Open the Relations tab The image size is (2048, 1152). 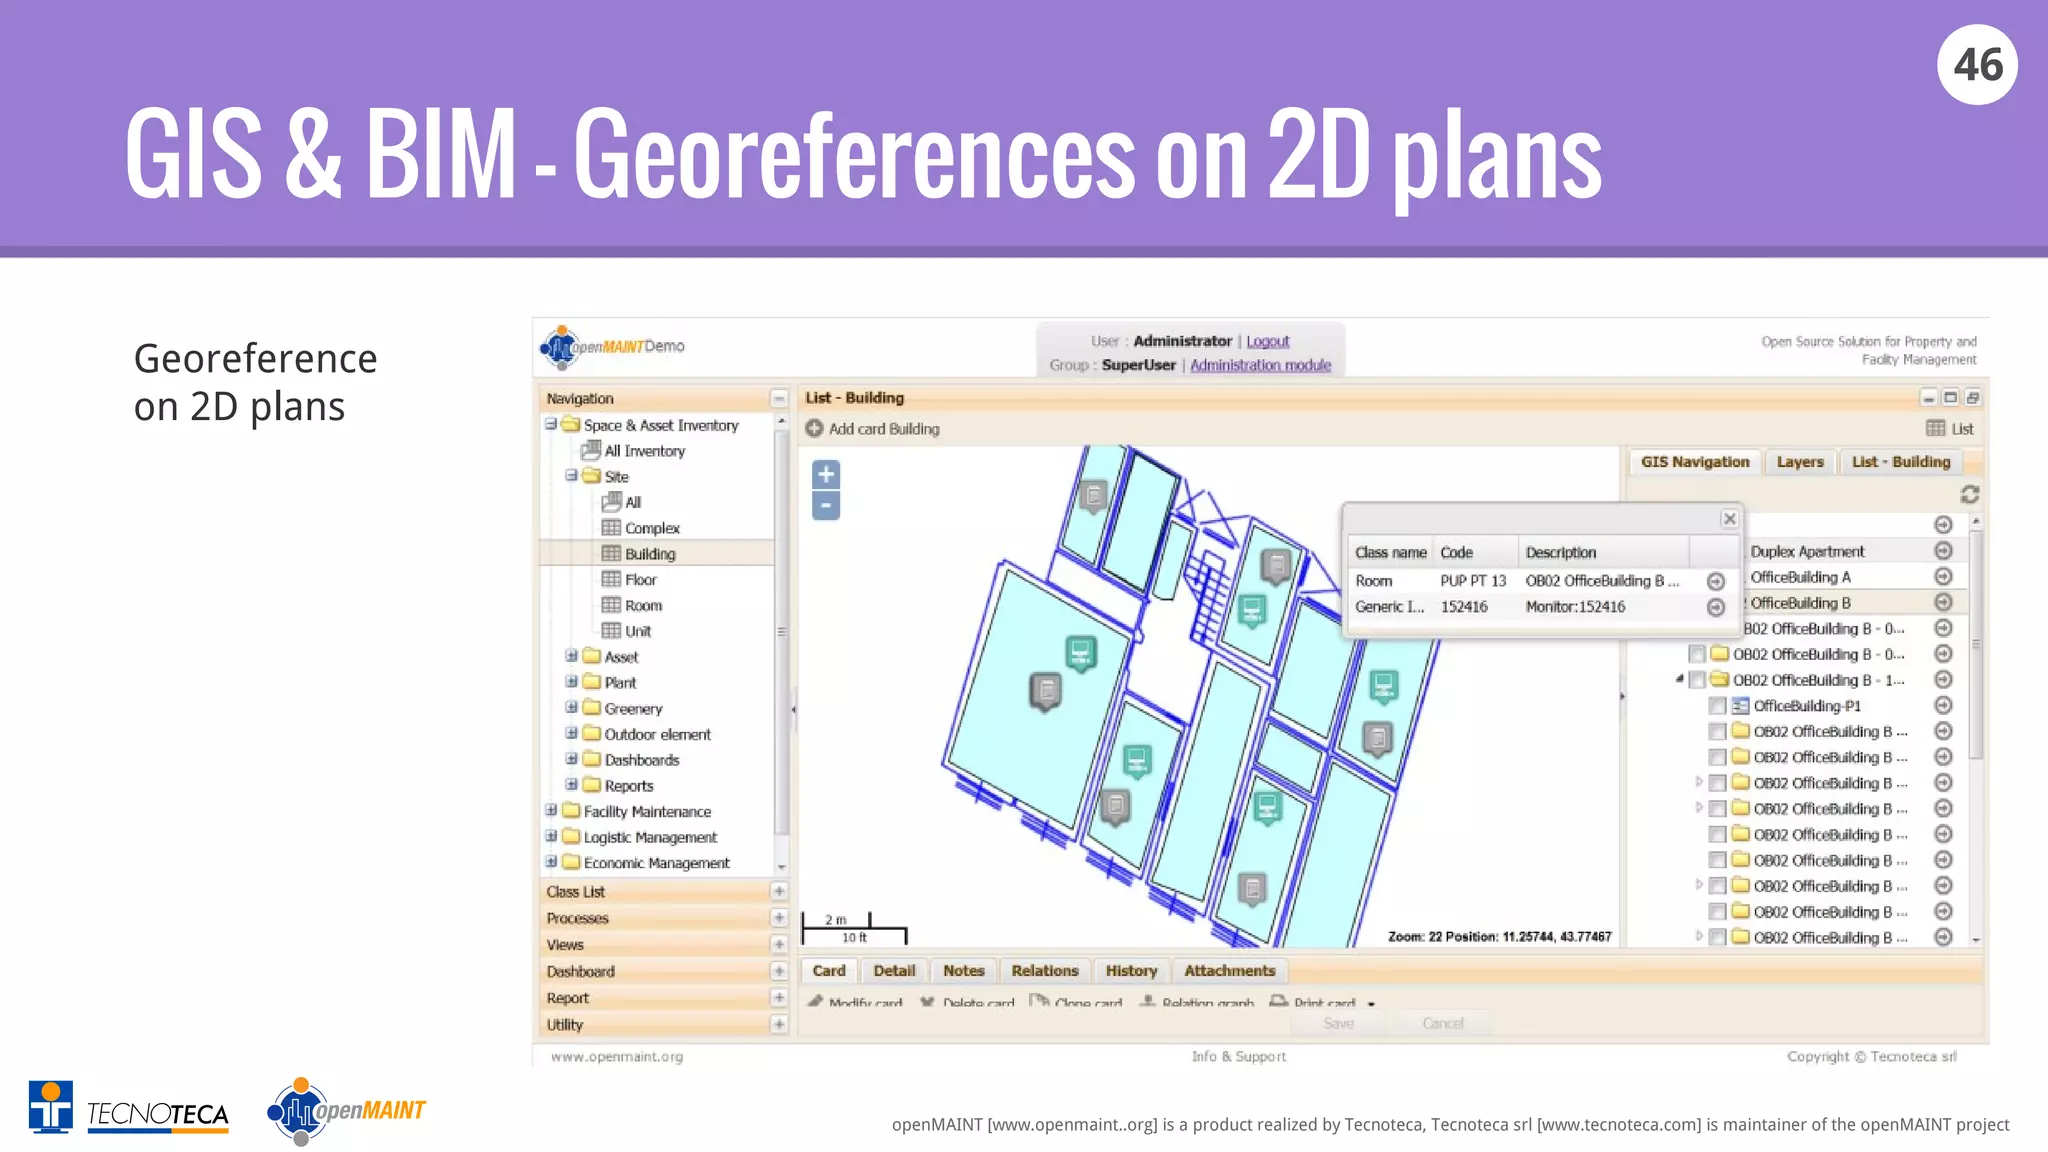(1045, 970)
